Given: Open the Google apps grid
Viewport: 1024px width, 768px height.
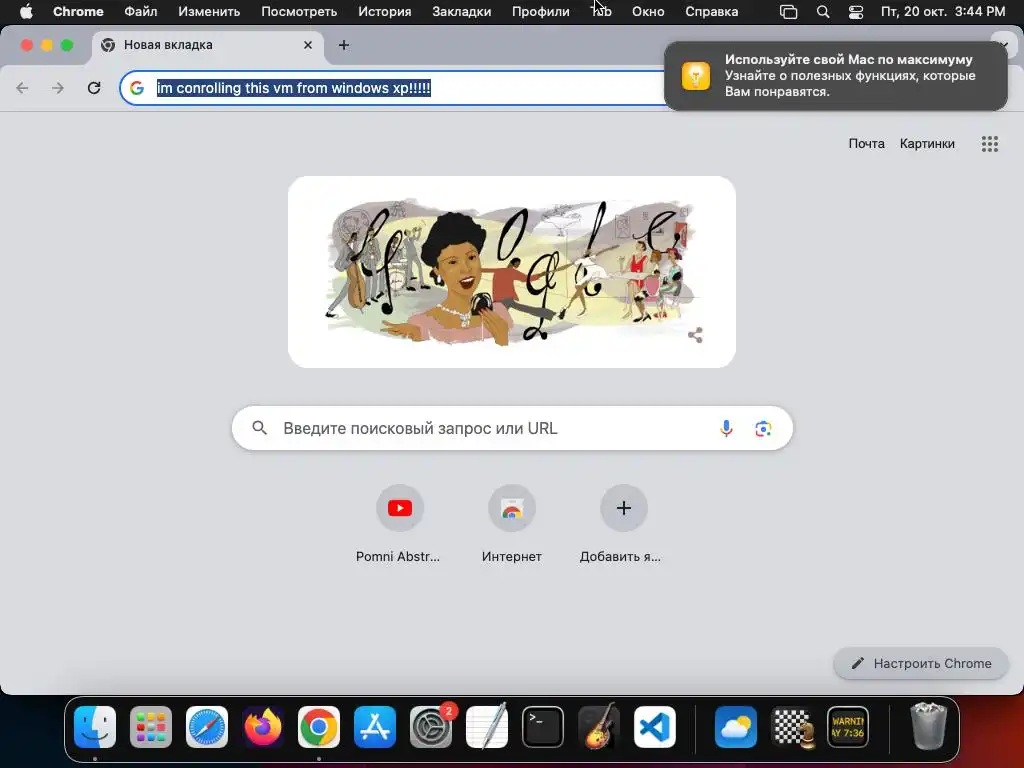Looking at the screenshot, I should pos(989,144).
